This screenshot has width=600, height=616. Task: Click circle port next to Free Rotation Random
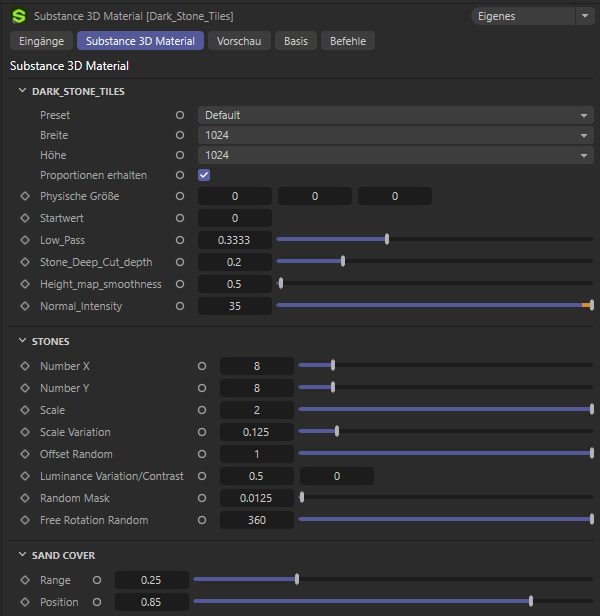pos(202,520)
